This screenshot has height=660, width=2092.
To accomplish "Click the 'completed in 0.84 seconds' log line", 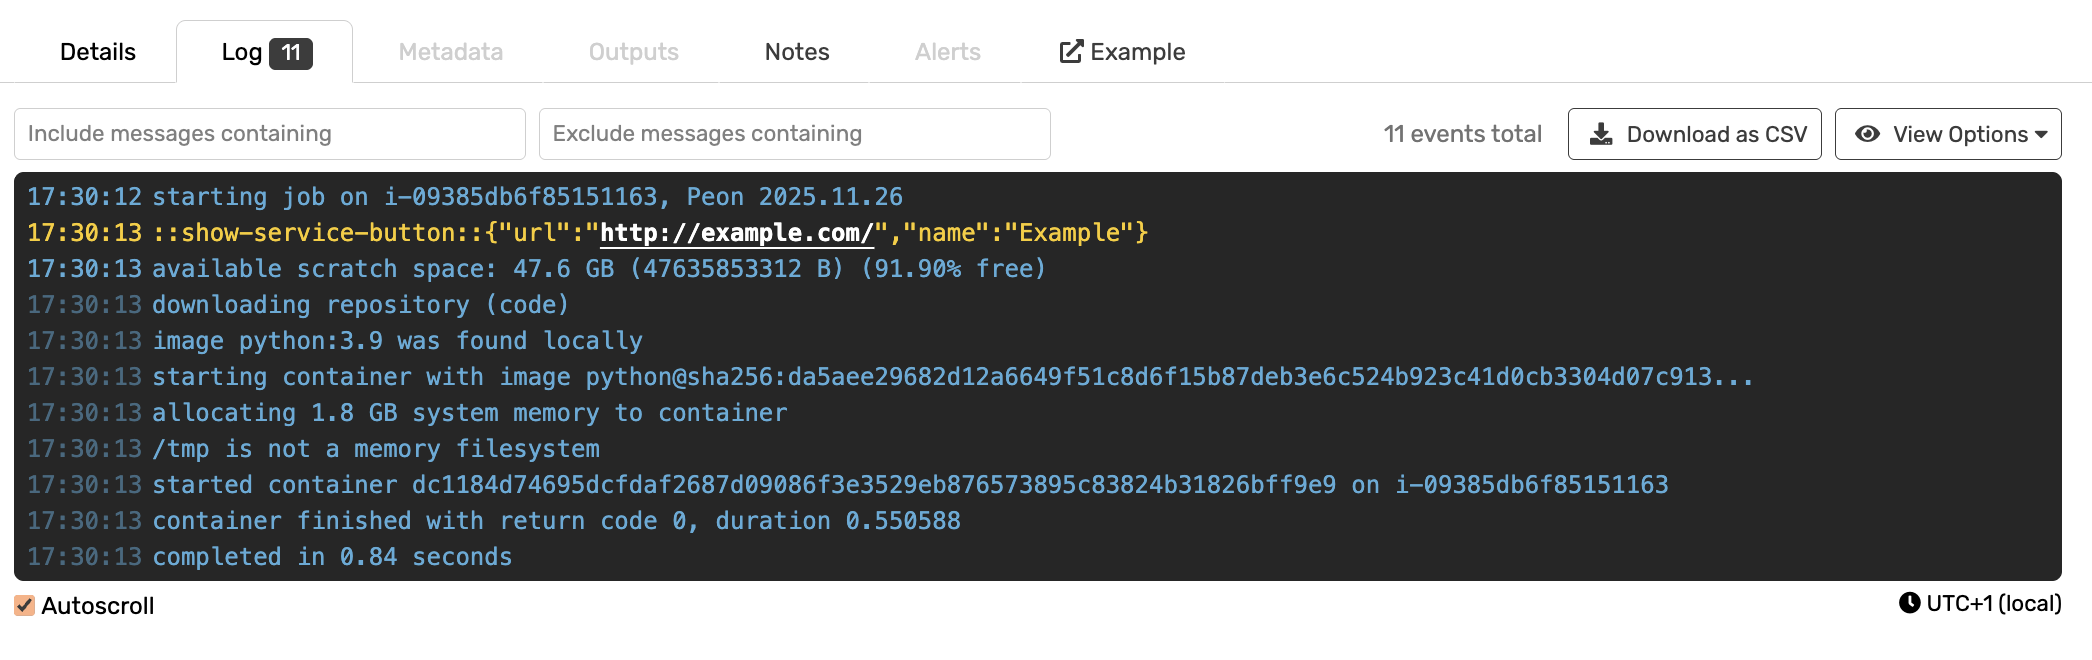I will 332,557.
